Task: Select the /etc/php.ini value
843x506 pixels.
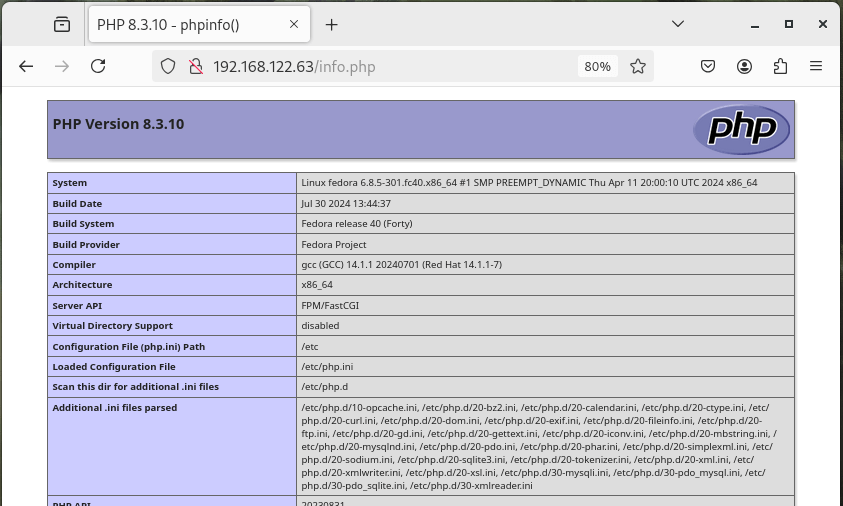Action: point(327,367)
